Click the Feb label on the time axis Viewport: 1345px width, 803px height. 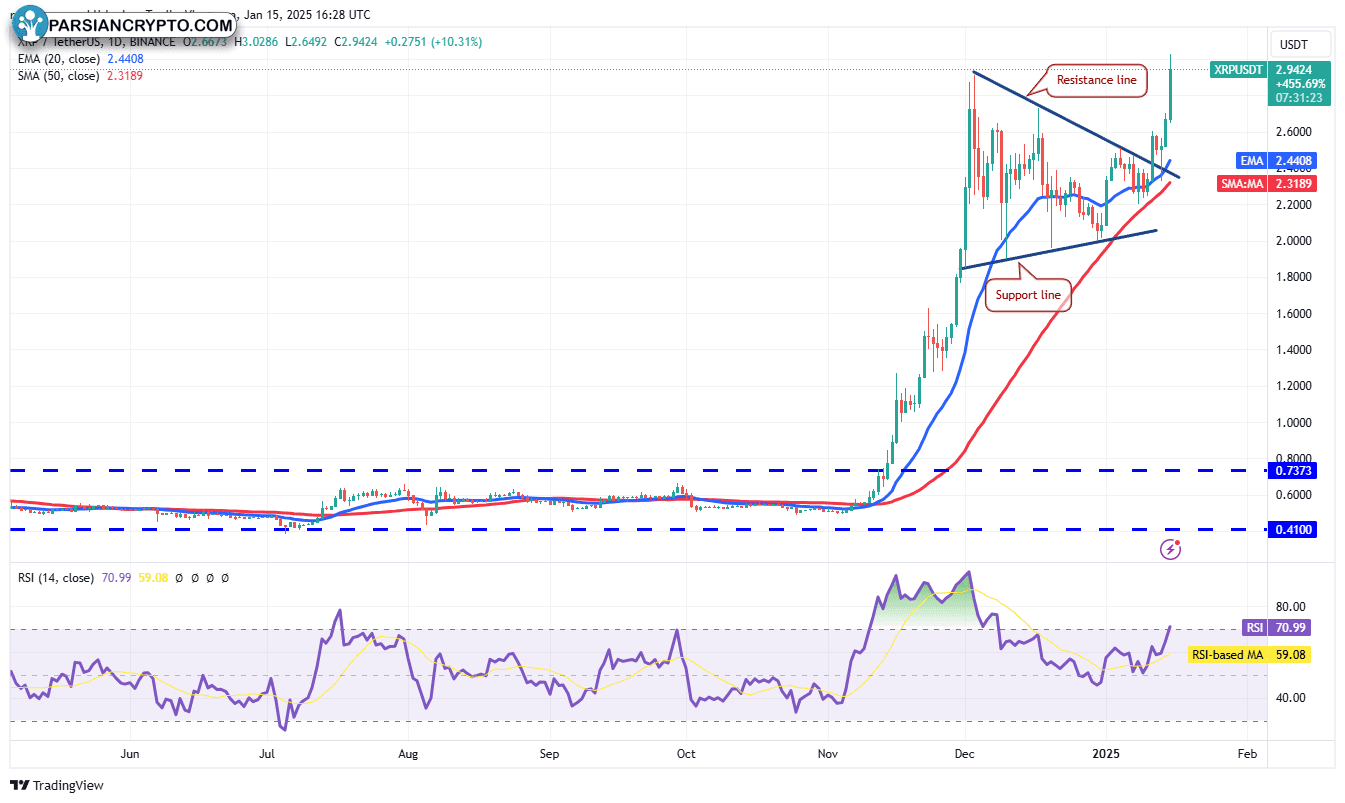click(1246, 752)
